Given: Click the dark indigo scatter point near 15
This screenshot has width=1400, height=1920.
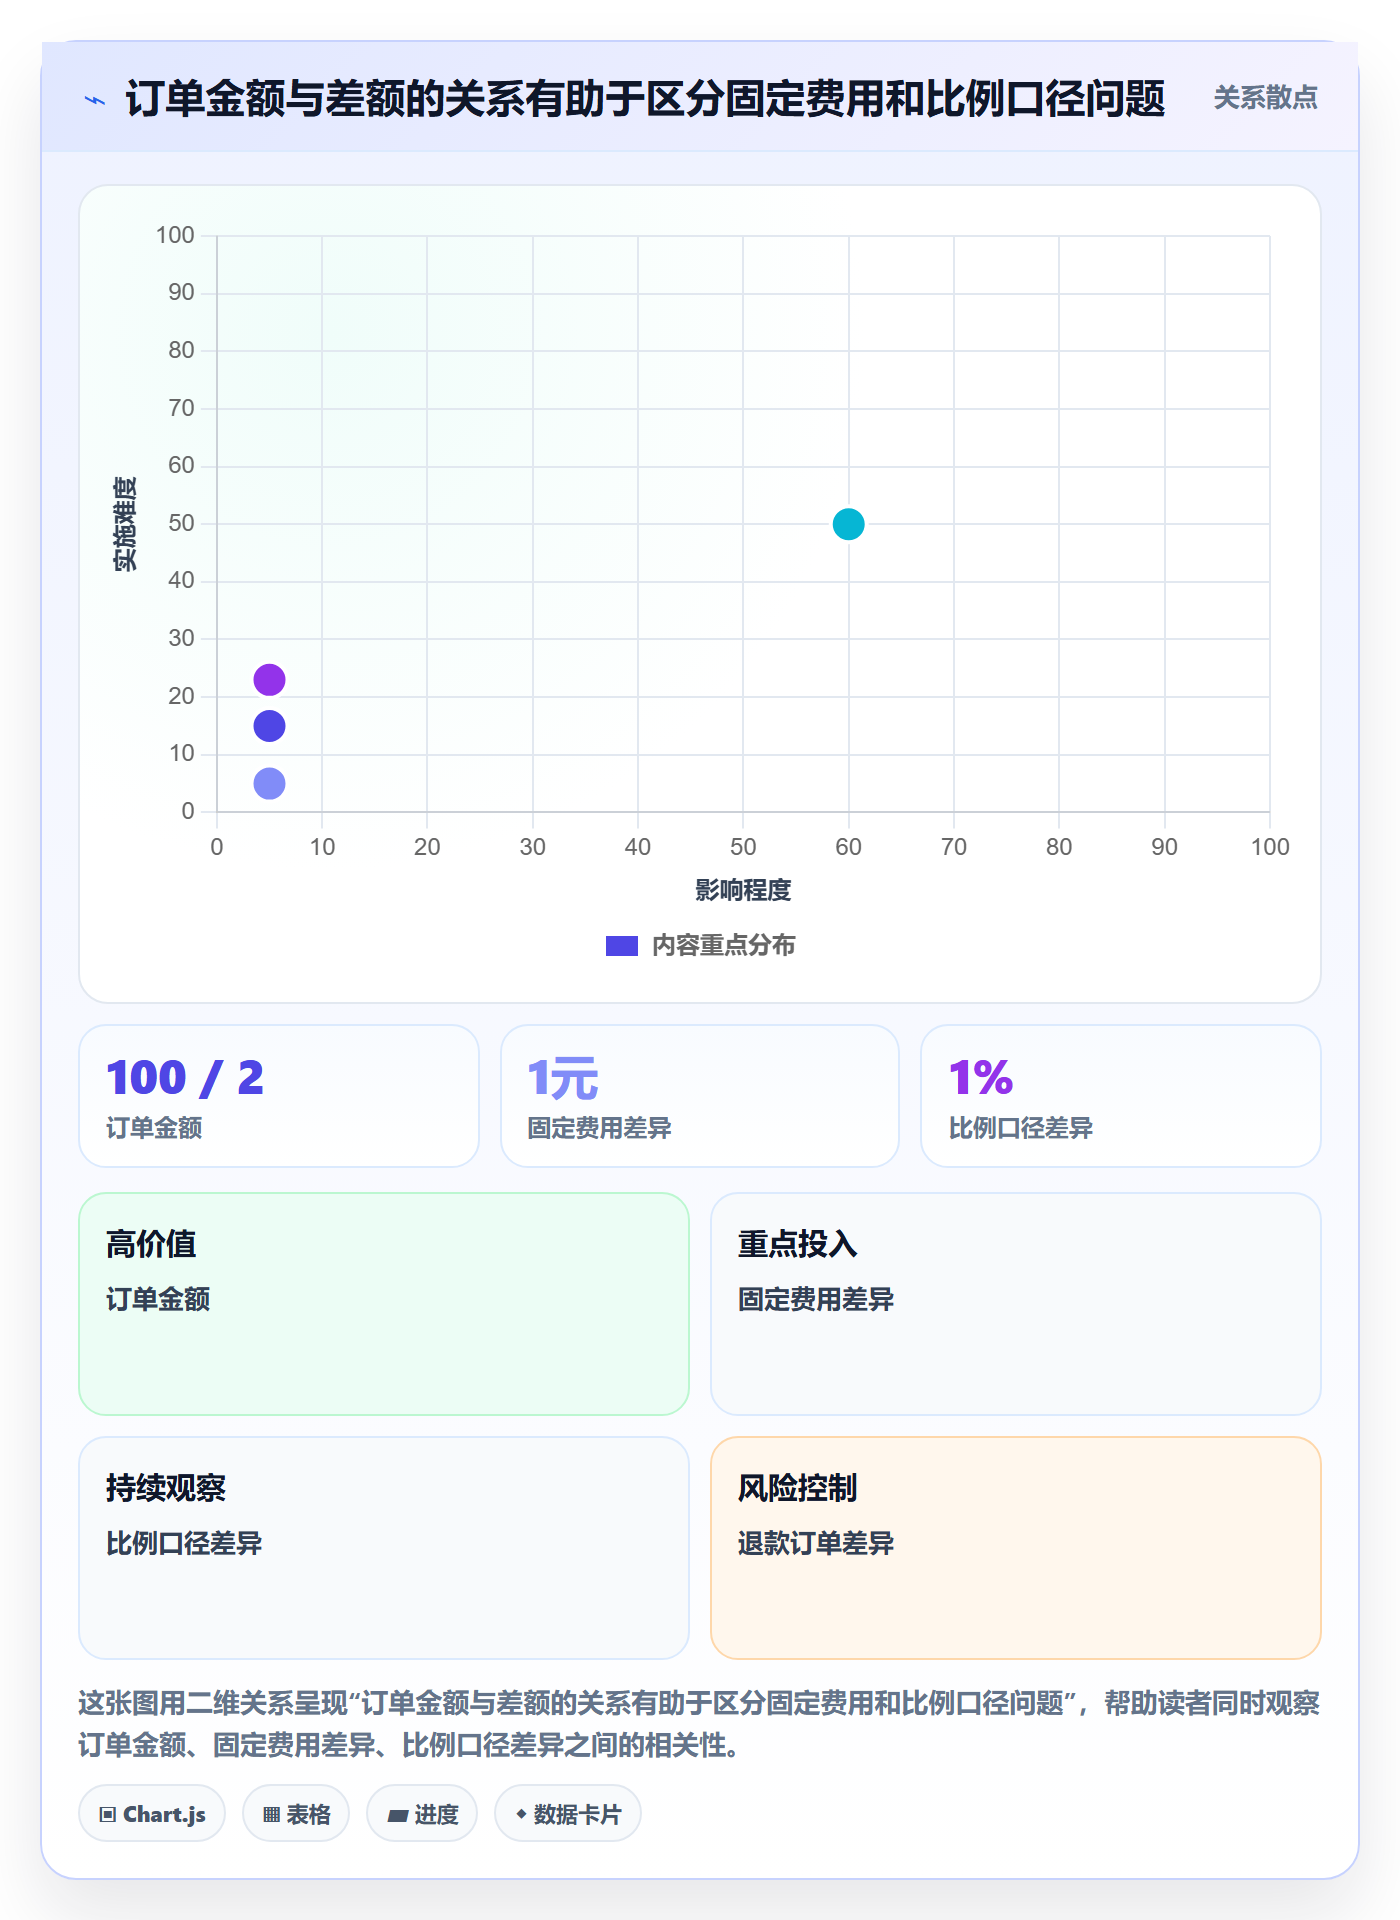Looking at the screenshot, I should (269, 726).
